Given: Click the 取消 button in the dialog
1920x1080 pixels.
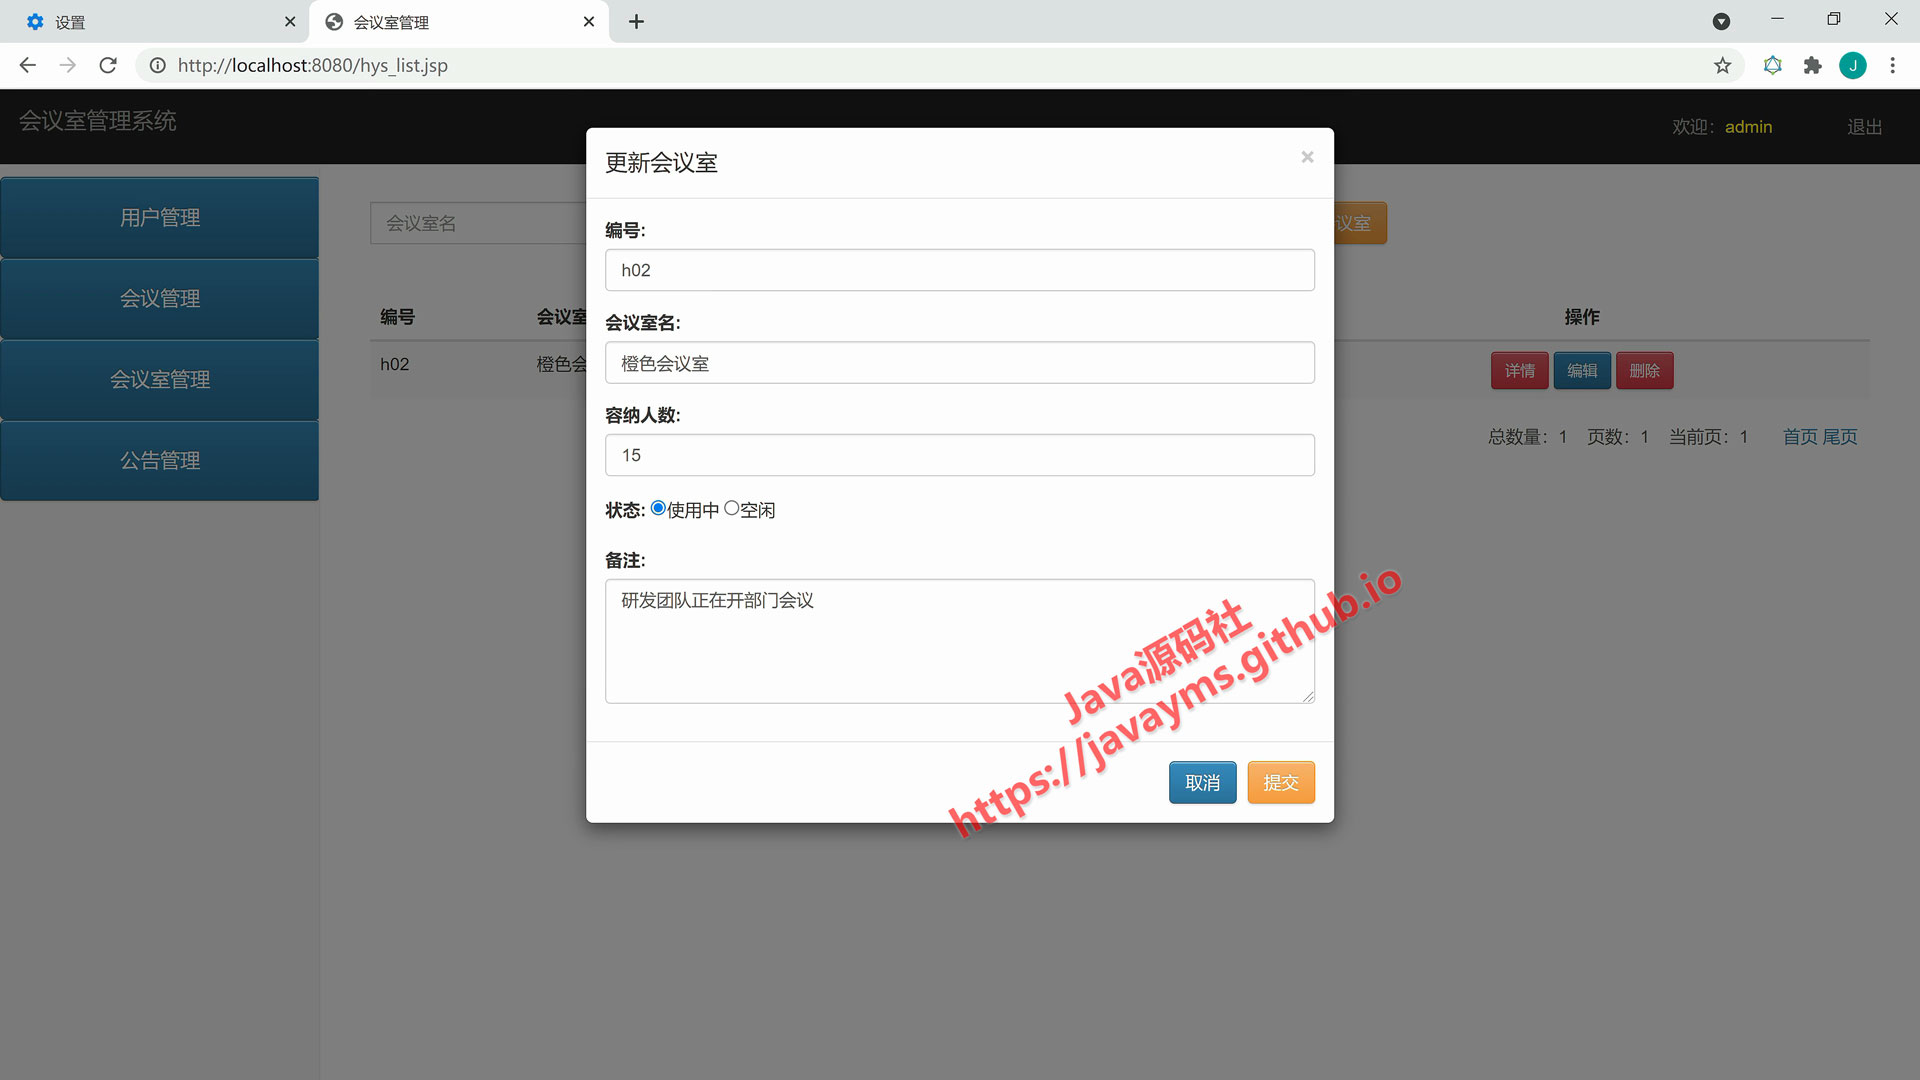Looking at the screenshot, I should 1202,782.
